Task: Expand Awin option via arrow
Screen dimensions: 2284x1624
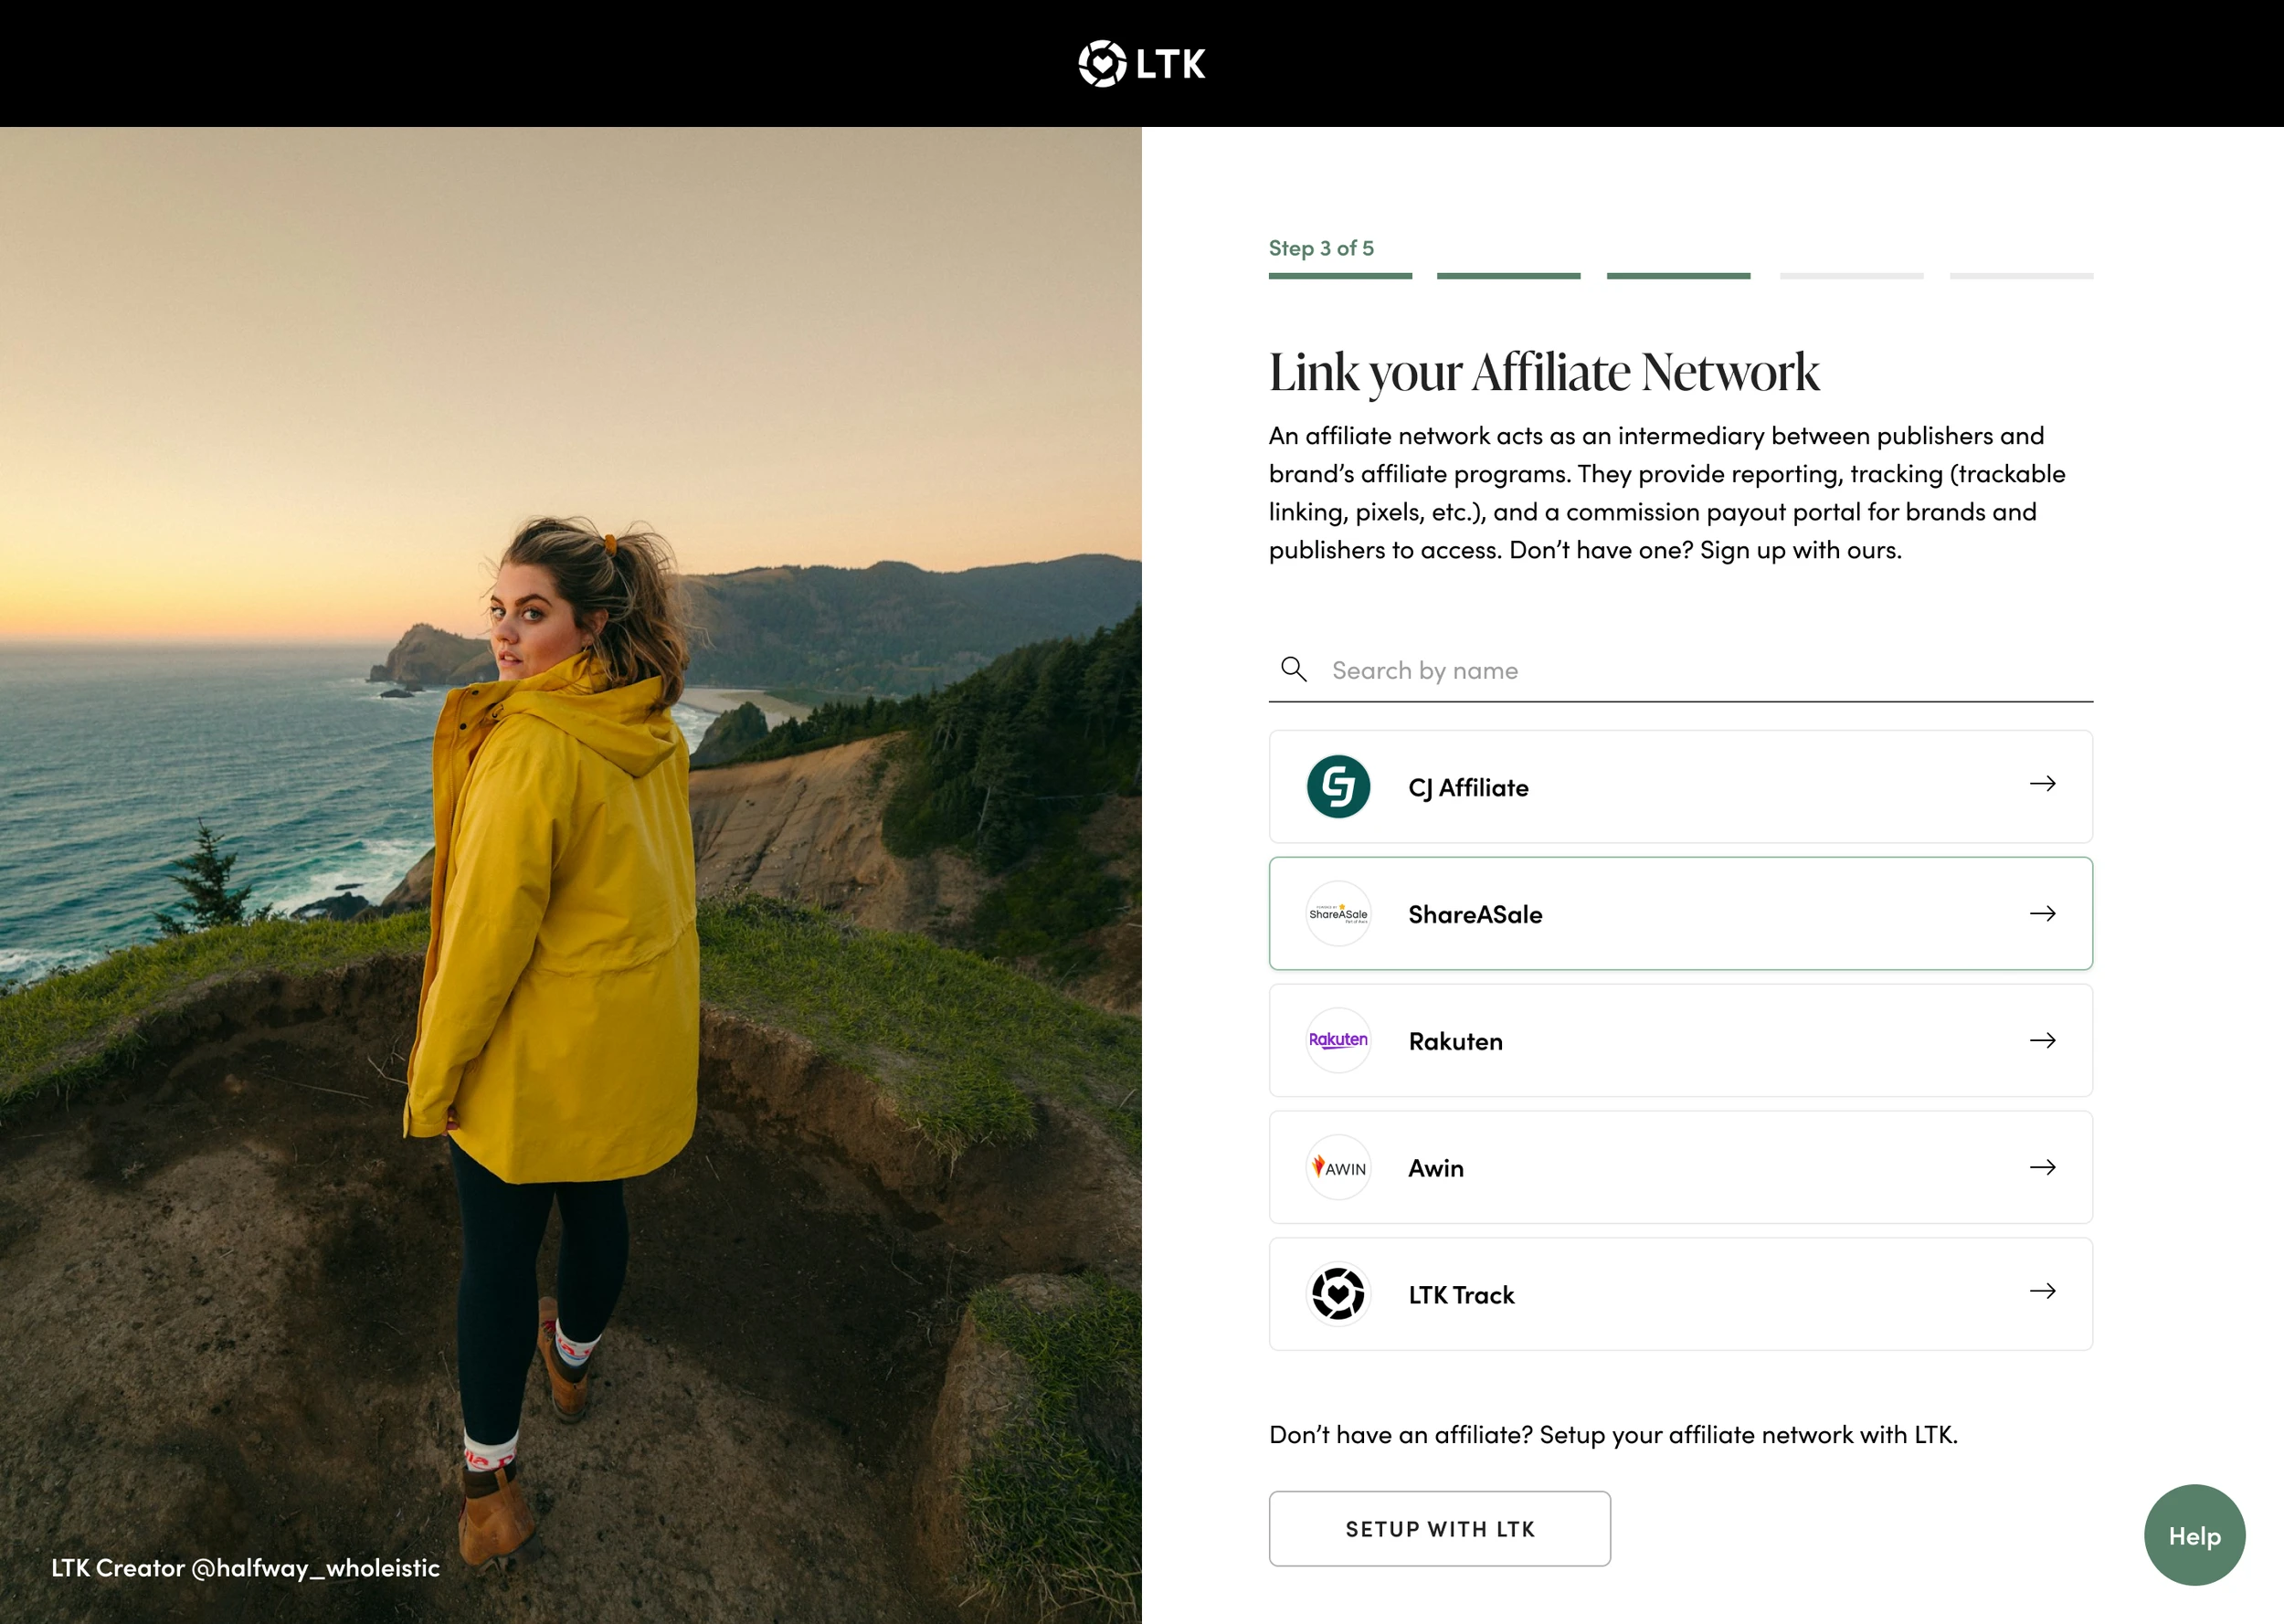Action: click(x=2042, y=1167)
